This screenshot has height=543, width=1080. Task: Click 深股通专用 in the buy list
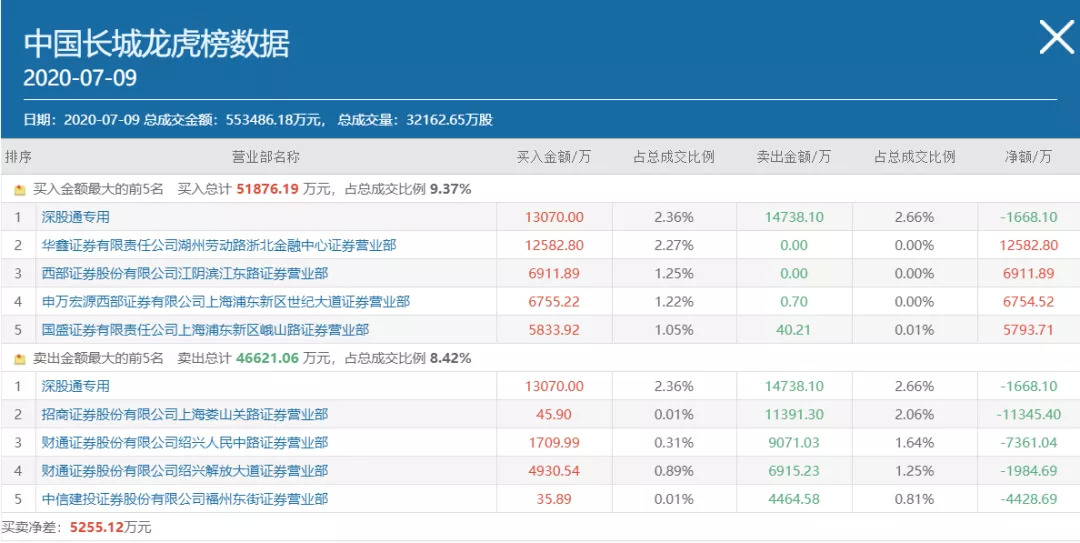coord(75,217)
